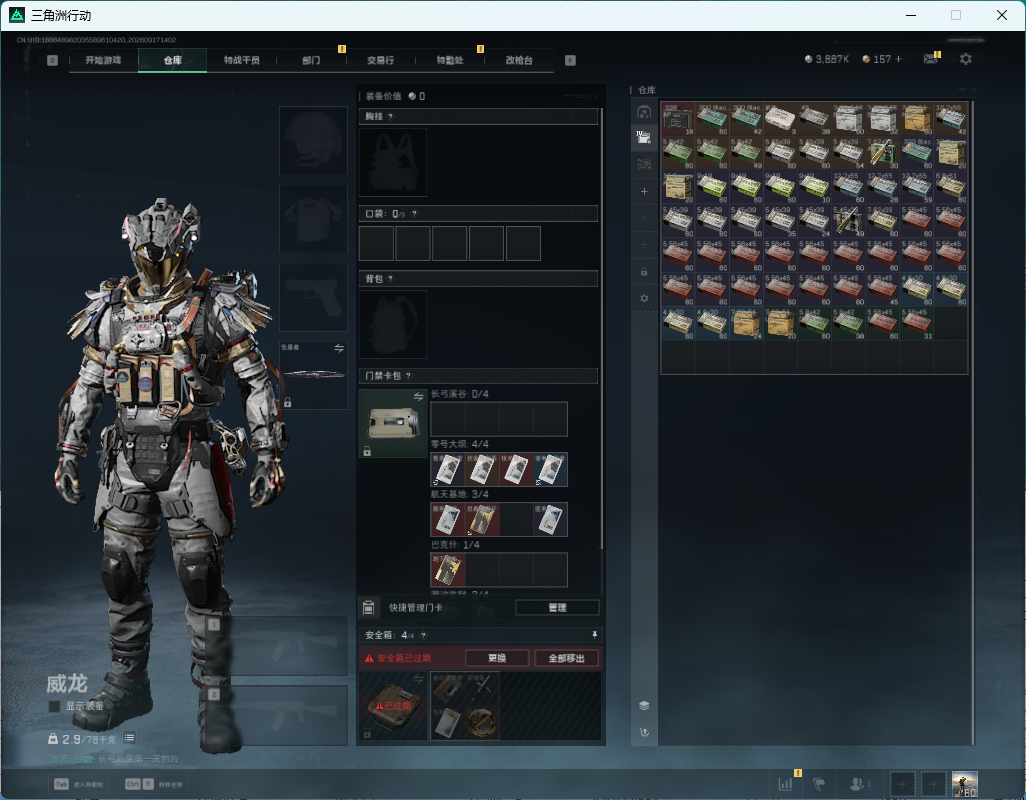The height and width of the screenshot is (800, 1026).
Task: Switch to the 特战干员 tab
Action: 241,60
